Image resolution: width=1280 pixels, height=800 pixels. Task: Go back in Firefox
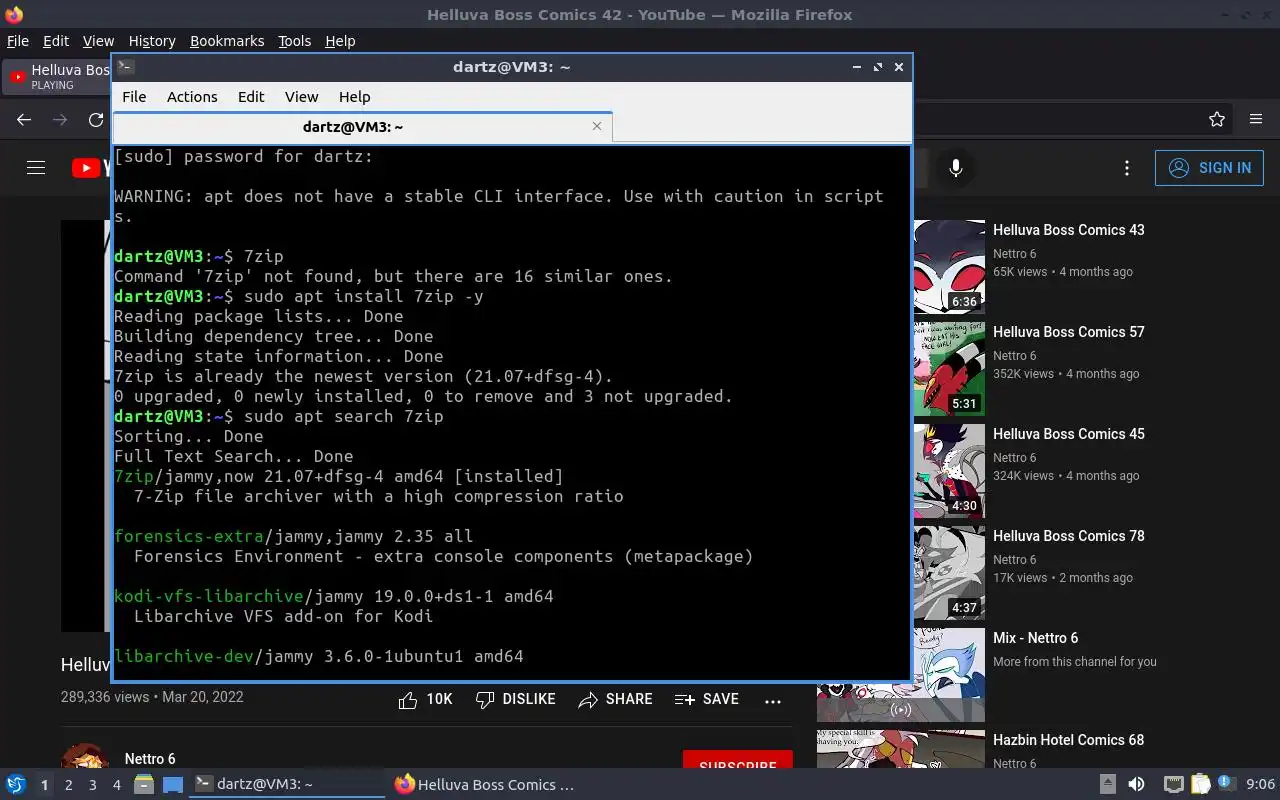point(25,120)
